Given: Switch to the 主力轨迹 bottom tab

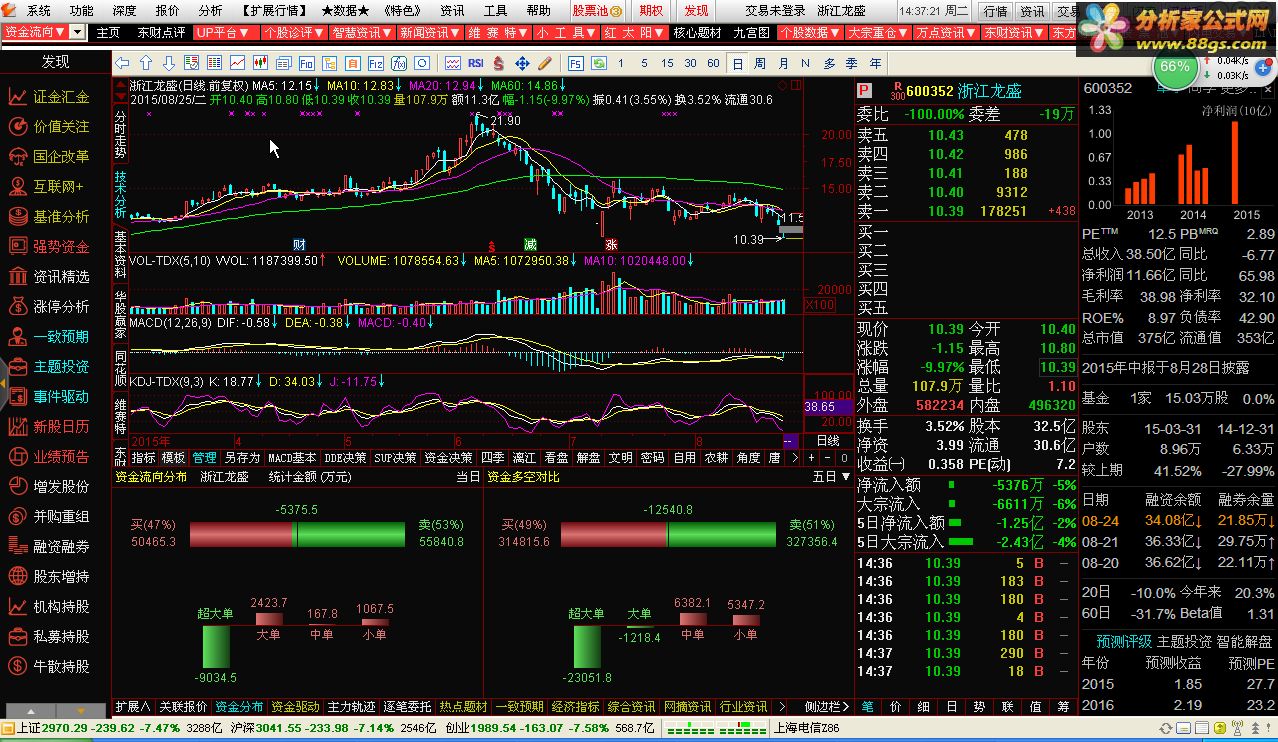Looking at the screenshot, I should tap(352, 706).
